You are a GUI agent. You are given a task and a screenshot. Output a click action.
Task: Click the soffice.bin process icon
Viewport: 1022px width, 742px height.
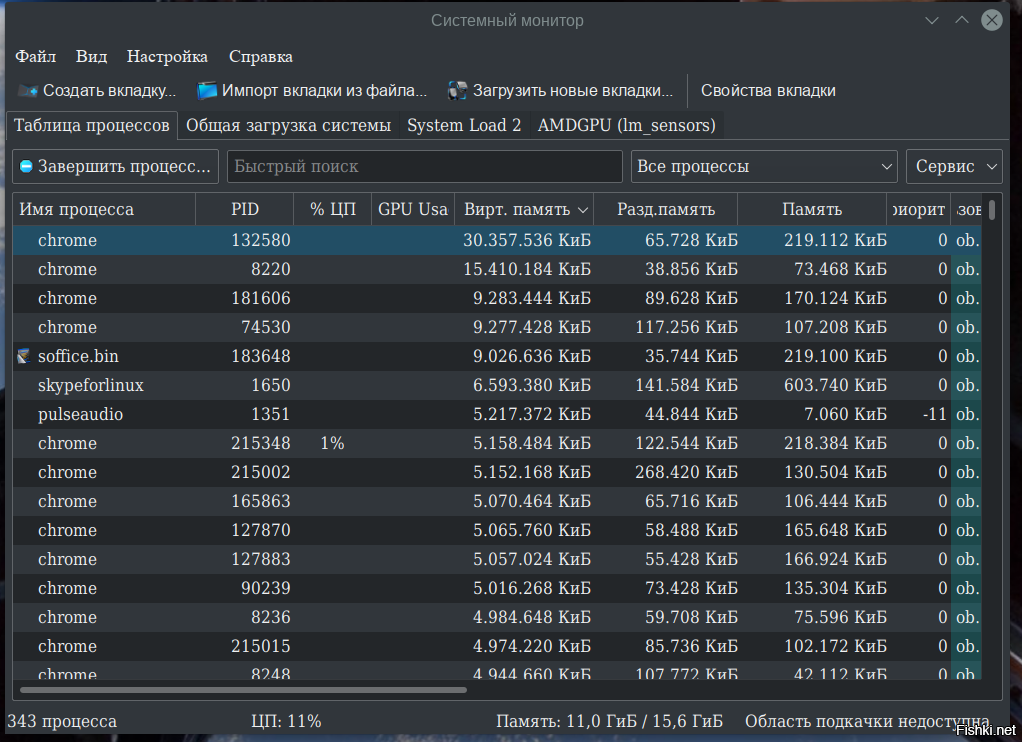(24, 356)
